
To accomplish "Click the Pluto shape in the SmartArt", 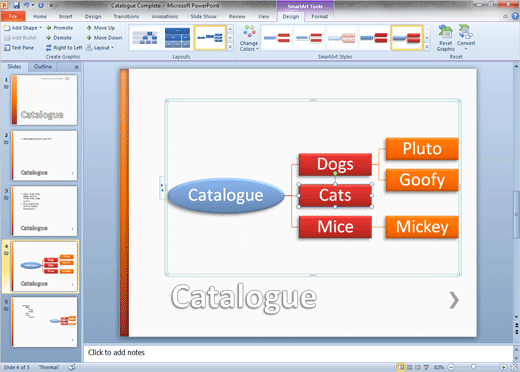I will point(422,149).
